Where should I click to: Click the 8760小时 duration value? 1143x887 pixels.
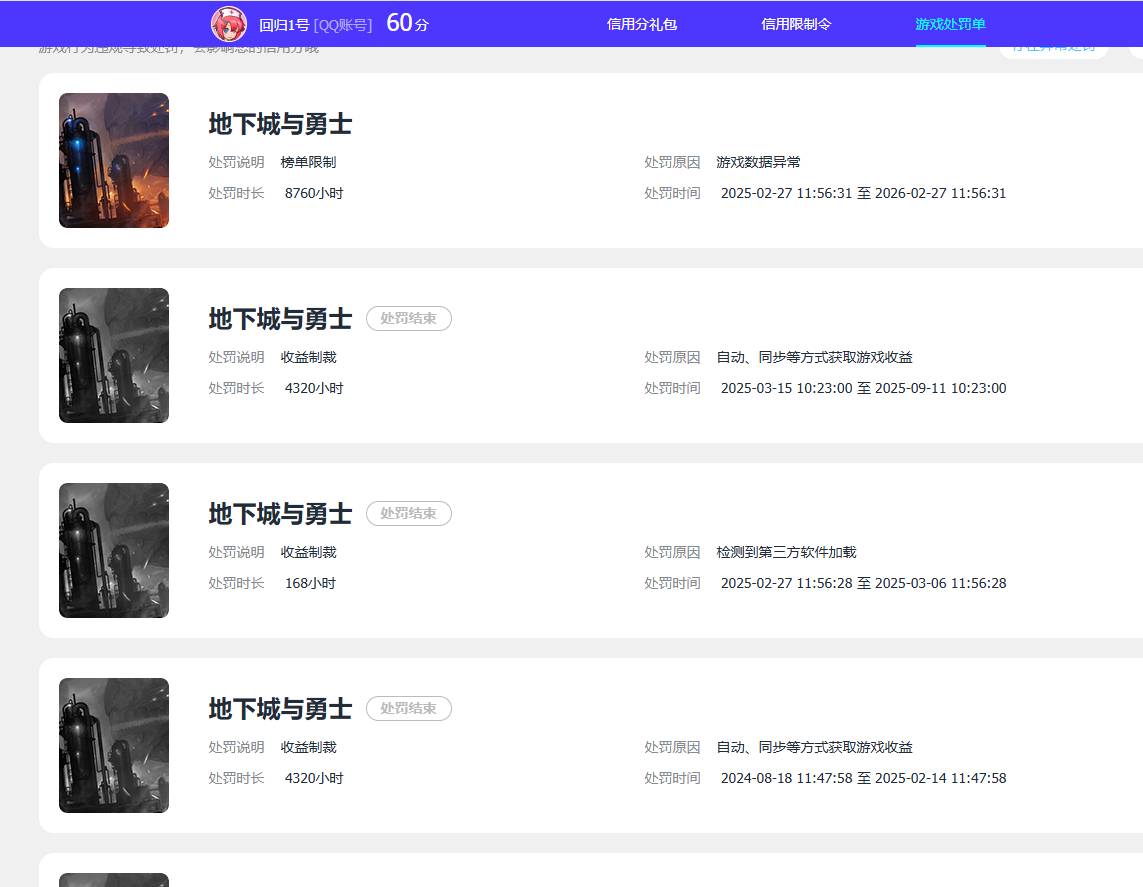click(314, 192)
